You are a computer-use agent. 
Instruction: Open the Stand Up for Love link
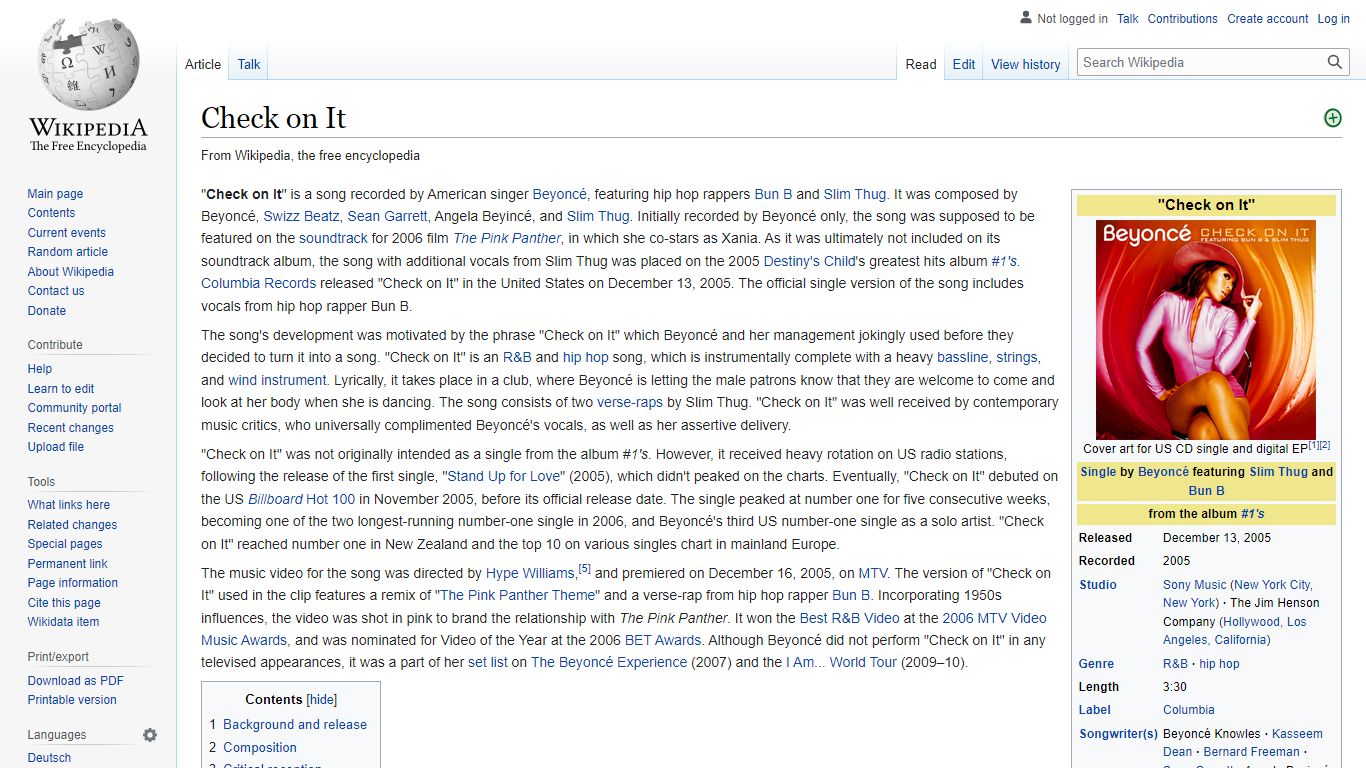tap(505, 476)
